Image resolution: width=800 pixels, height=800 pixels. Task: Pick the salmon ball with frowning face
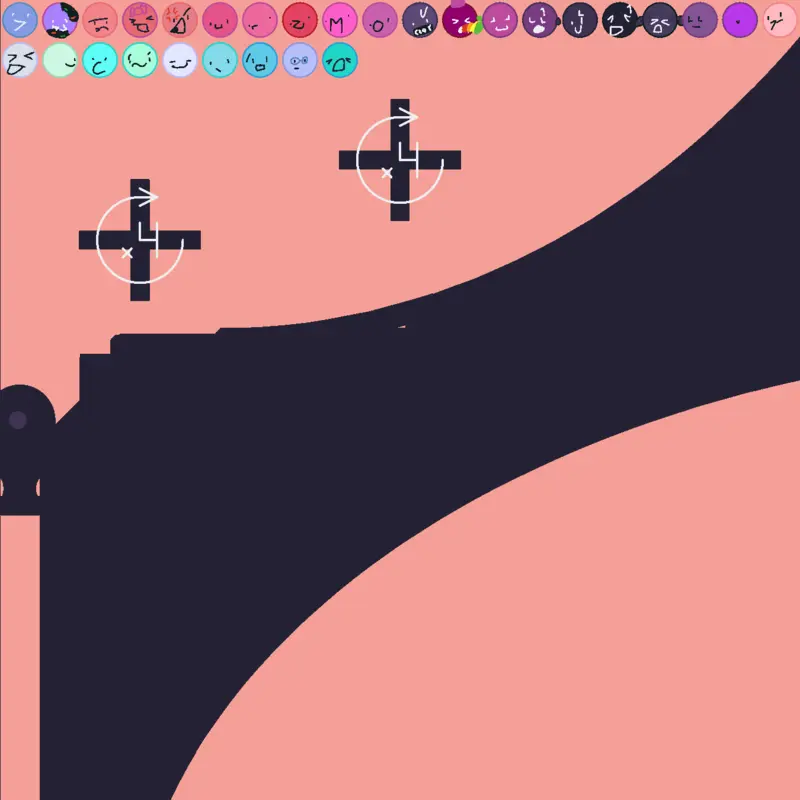100,20
